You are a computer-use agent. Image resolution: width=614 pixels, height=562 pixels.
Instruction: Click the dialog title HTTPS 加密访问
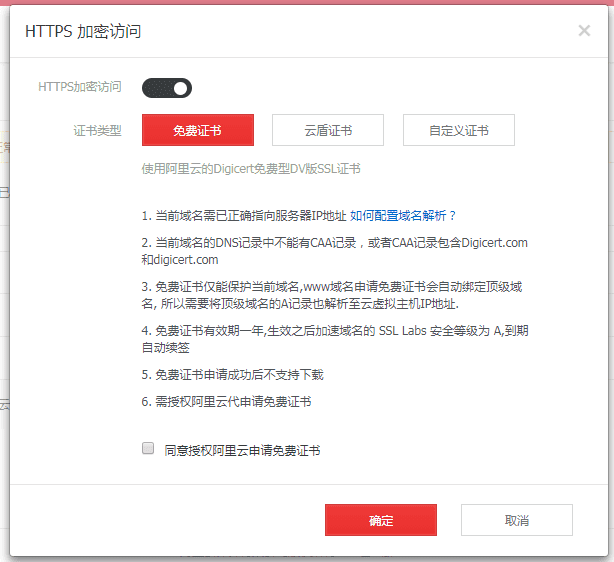pos(83,31)
